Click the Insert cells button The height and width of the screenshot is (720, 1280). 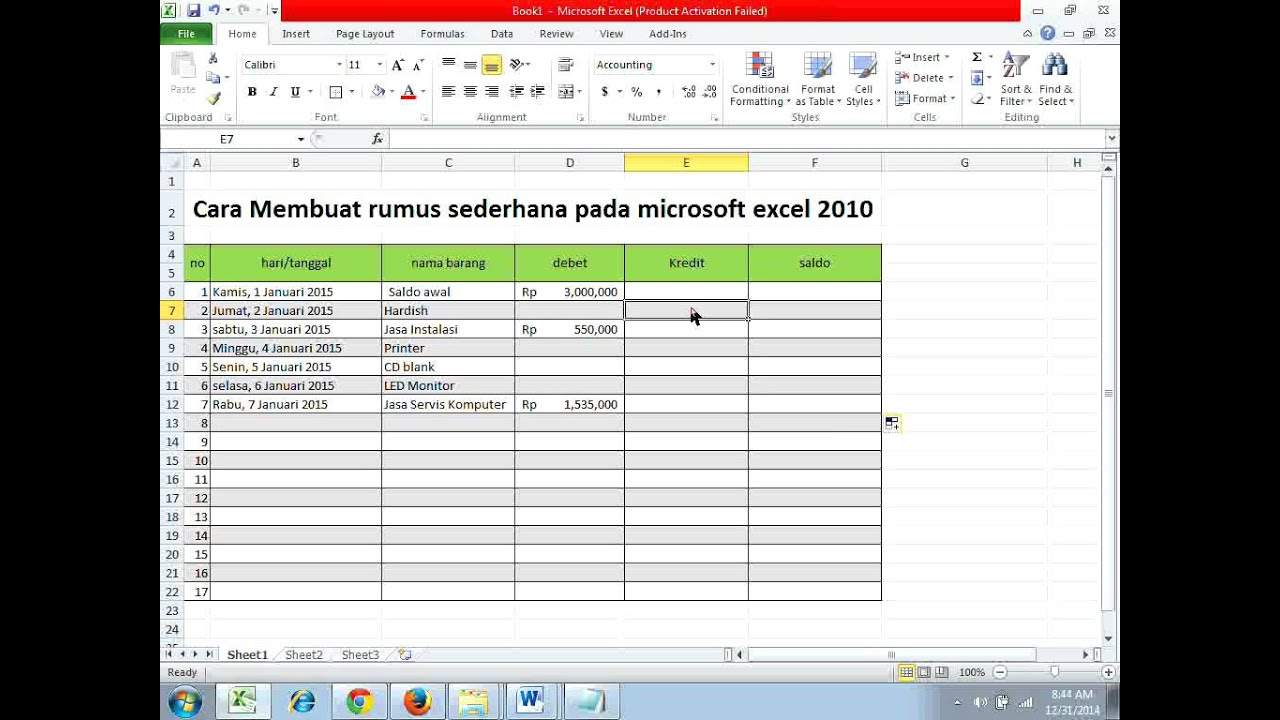click(x=921, y=57)
